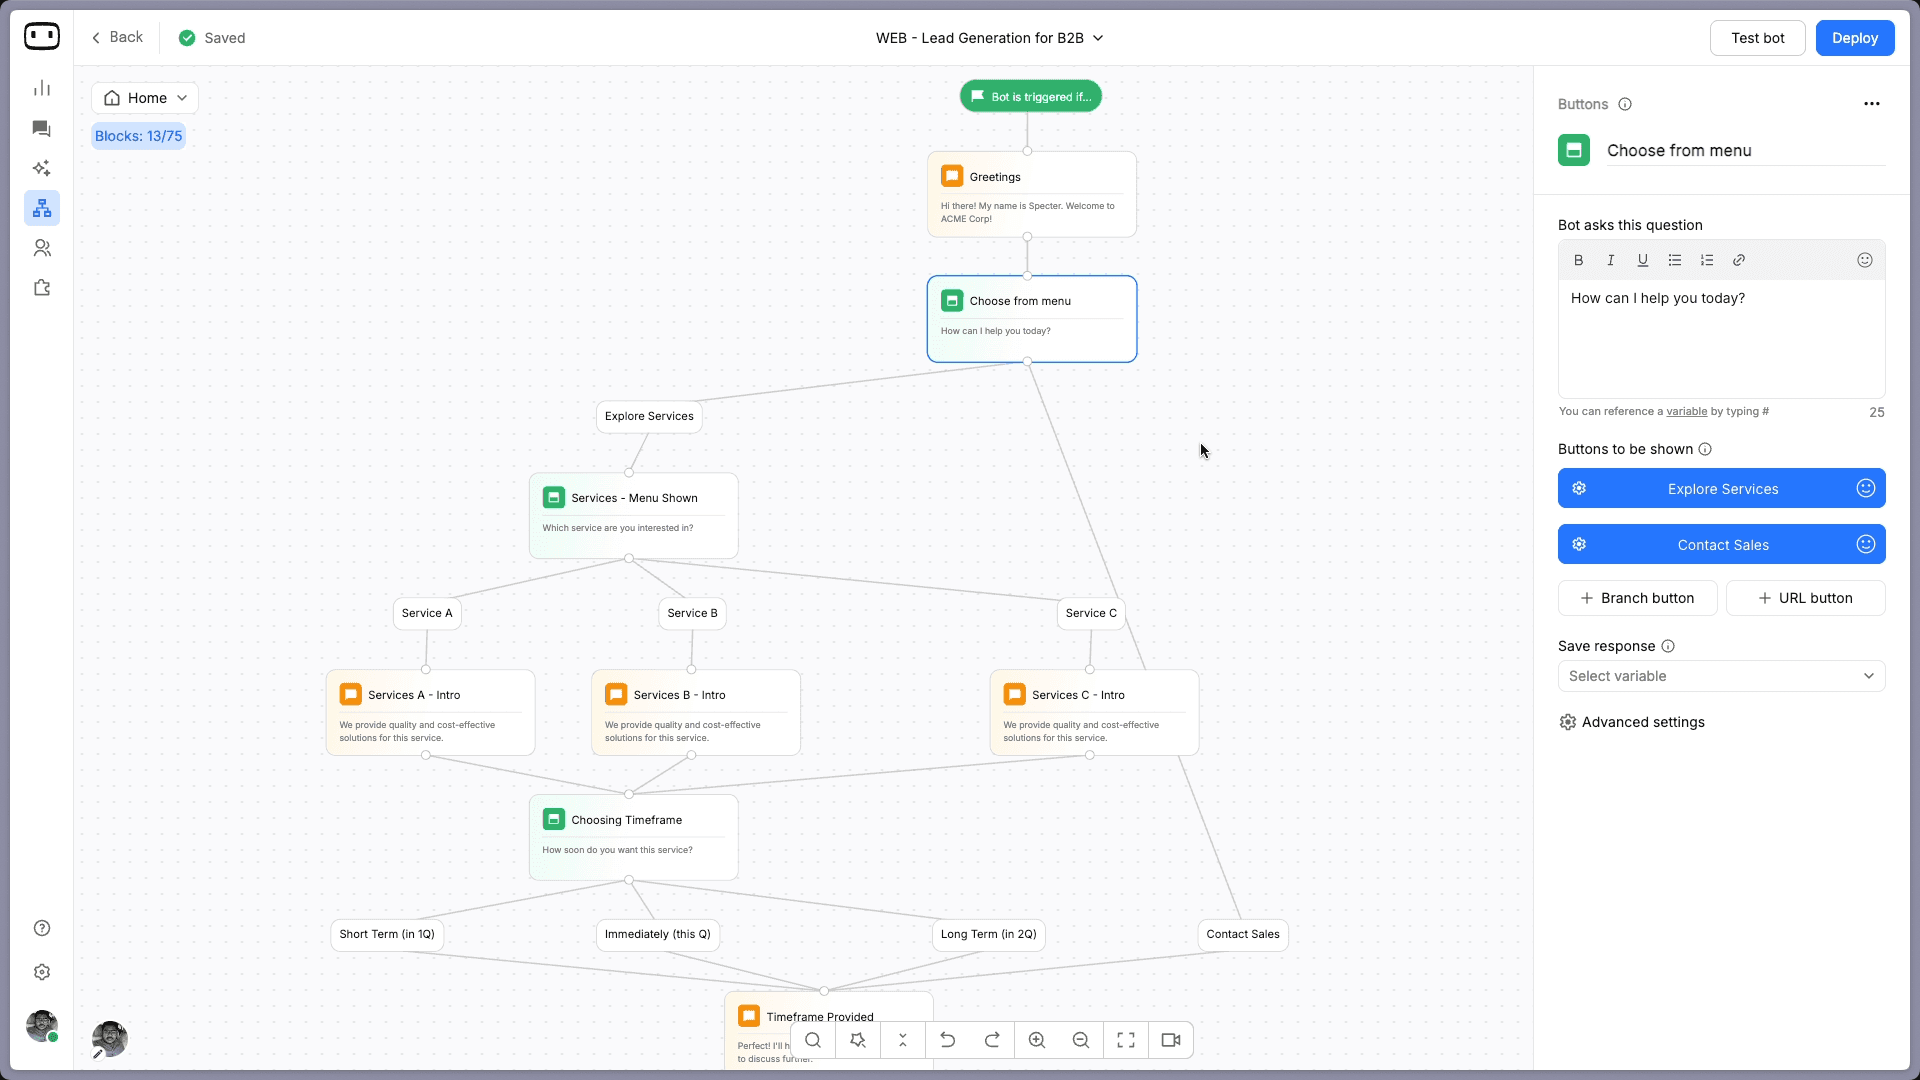The width and height of the screenshot is (1920, 1080).
Task: Zoom in on the flow canvas
Action: click(x=1037, y=1040)
